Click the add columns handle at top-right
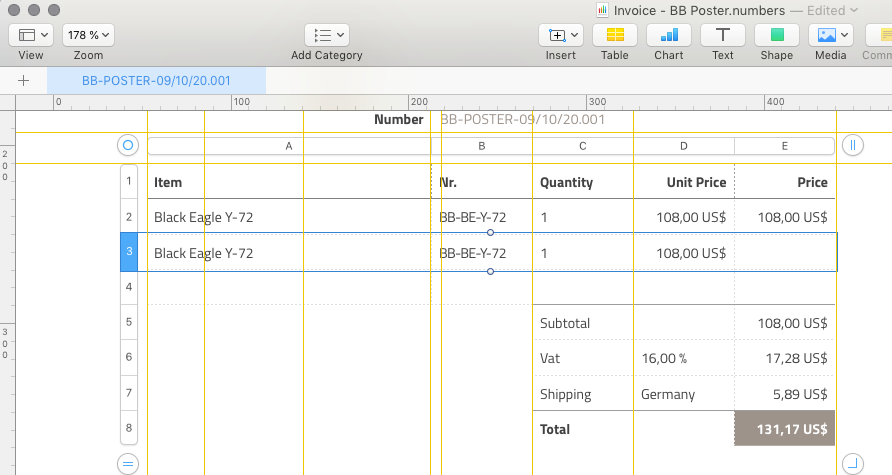Screen dimensions: 892x475 pyautogui.click(x=853, y=146)
